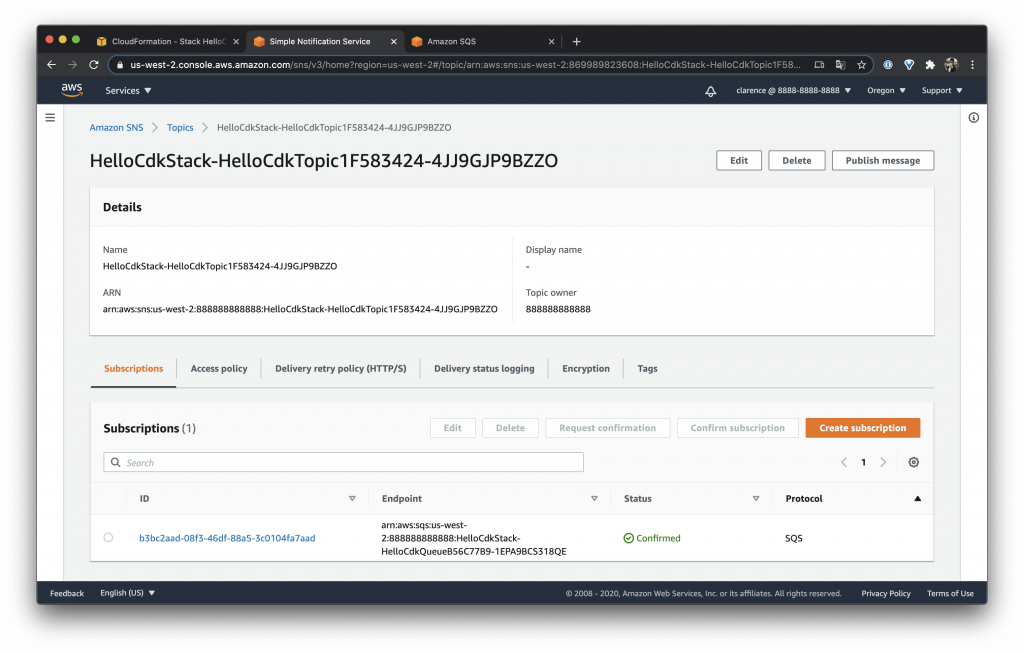Select the b3bc2aad subscription radio button
This screenshot has width=1024, height=653.
coord(108,537)
